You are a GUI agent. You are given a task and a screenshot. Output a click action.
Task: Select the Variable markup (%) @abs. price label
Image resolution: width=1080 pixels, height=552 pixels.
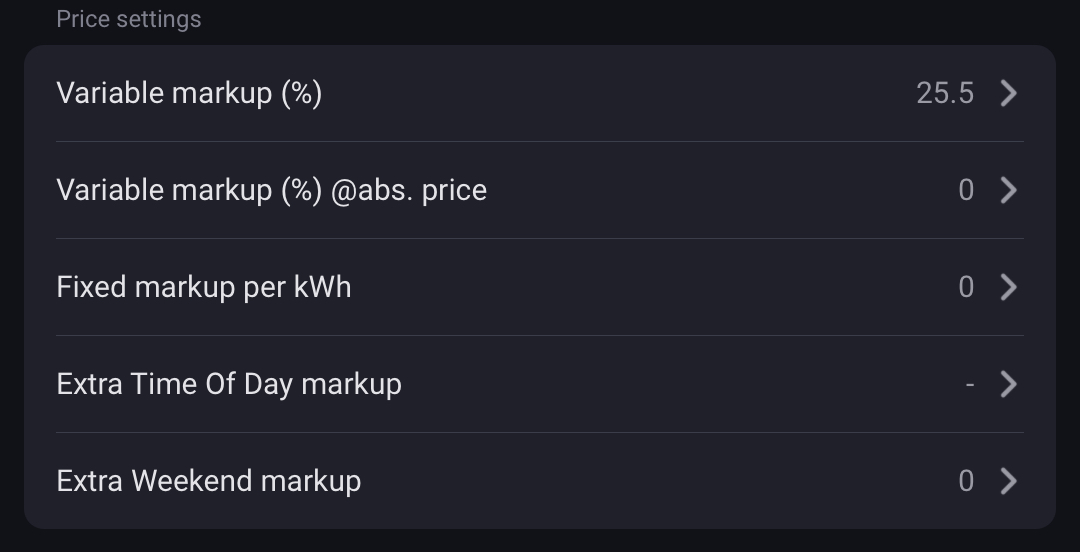(x=271, y=190)
